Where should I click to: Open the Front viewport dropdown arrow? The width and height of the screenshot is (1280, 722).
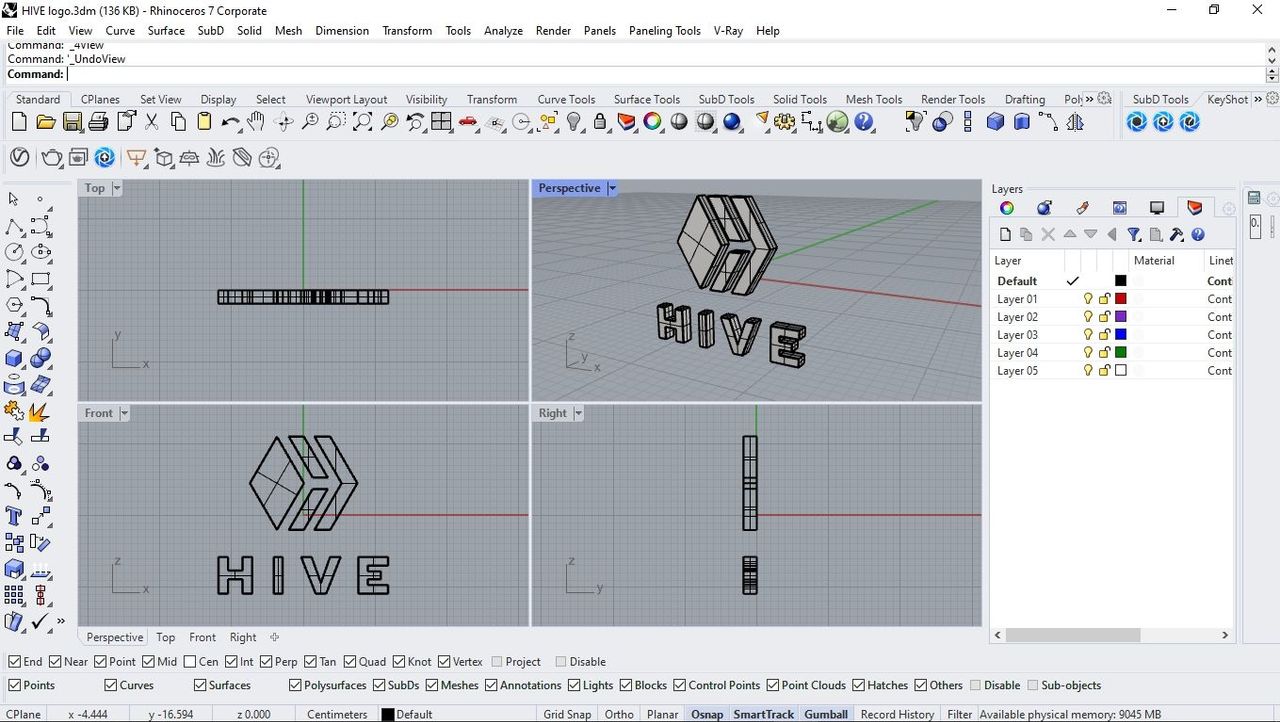(x=124, y=413)
